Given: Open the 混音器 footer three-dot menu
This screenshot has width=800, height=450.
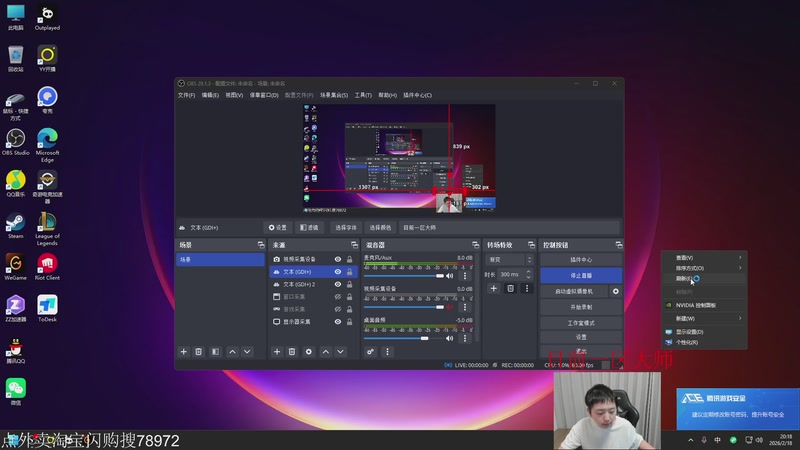Looking at the screenshot, I should (387, 352).
